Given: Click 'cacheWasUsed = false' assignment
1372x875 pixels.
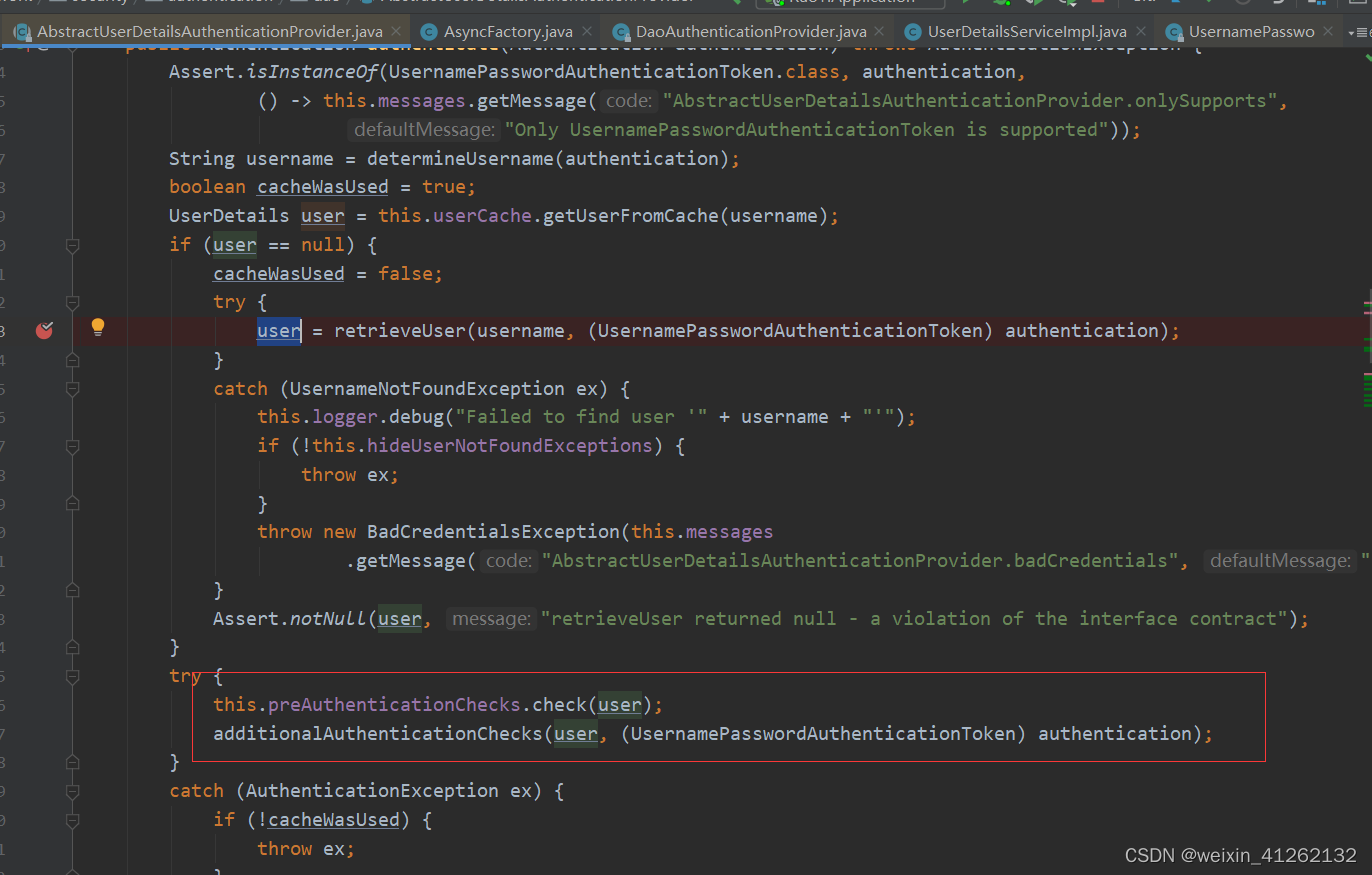Looking at the screenshot, I should pos(328,274).
